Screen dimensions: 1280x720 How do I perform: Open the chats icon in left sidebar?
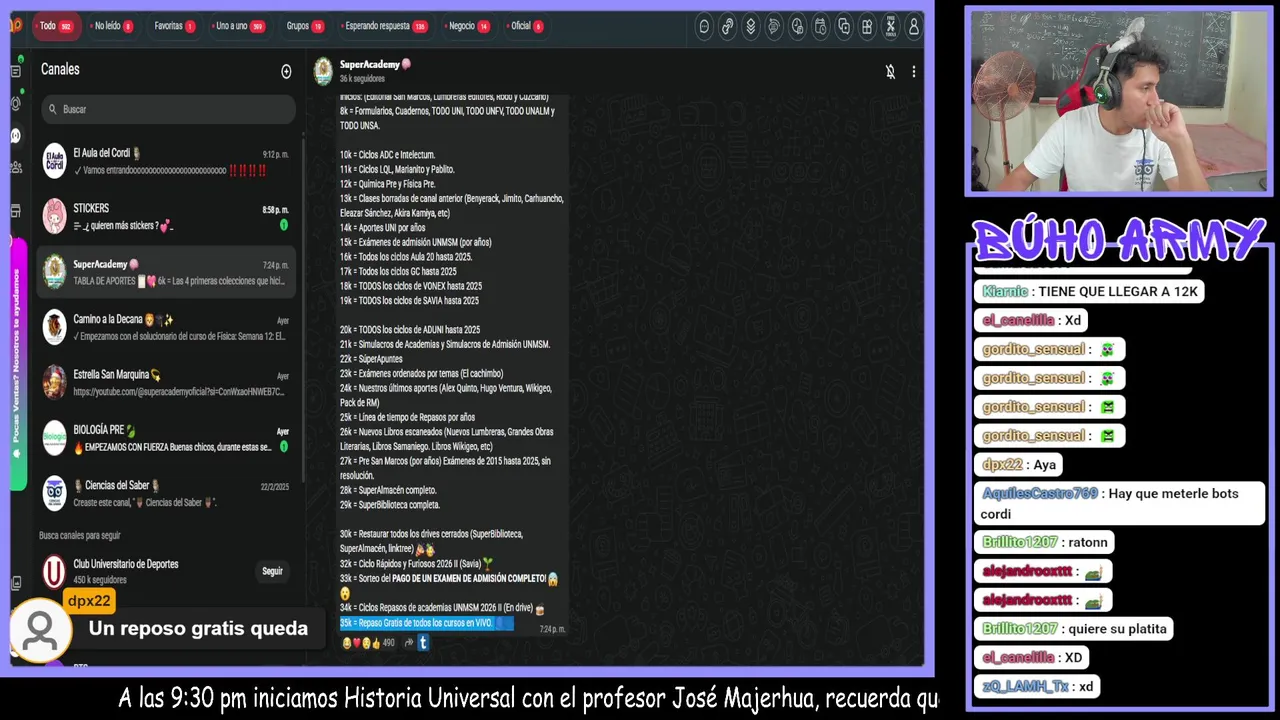(x=15, y=71)
